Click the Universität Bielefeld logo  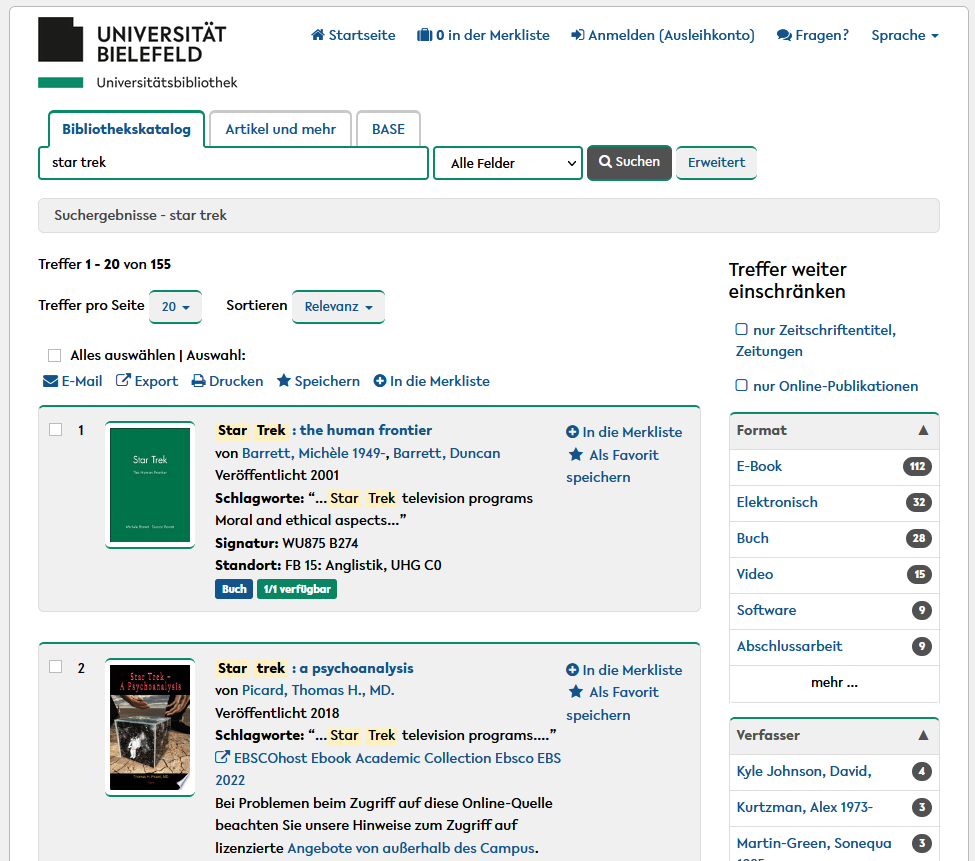pyautogui.click(x=137, y=53)
